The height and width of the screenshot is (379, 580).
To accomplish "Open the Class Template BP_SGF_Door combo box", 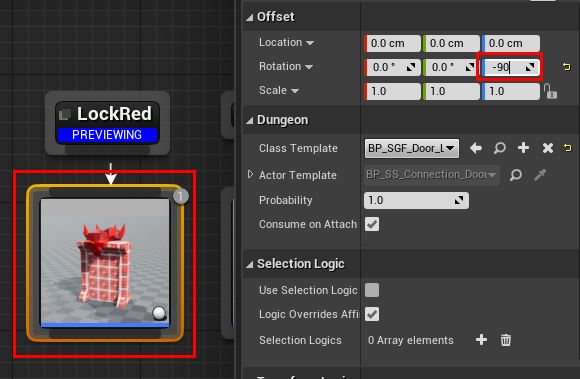I will coord(412,148).
